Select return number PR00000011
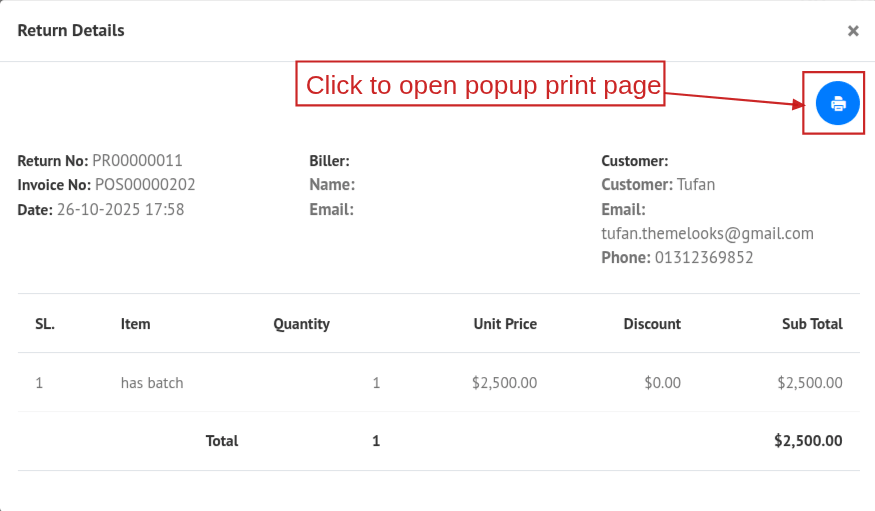 point(137,160)
